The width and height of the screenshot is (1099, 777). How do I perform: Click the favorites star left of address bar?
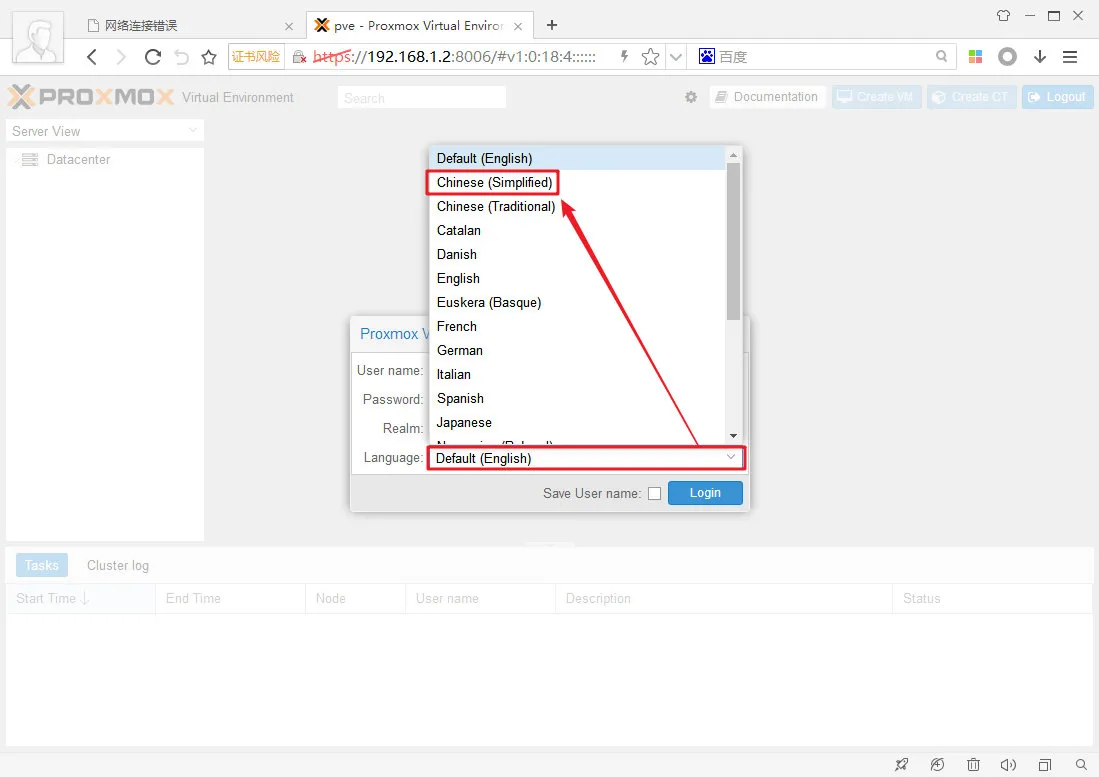(209, 57)
